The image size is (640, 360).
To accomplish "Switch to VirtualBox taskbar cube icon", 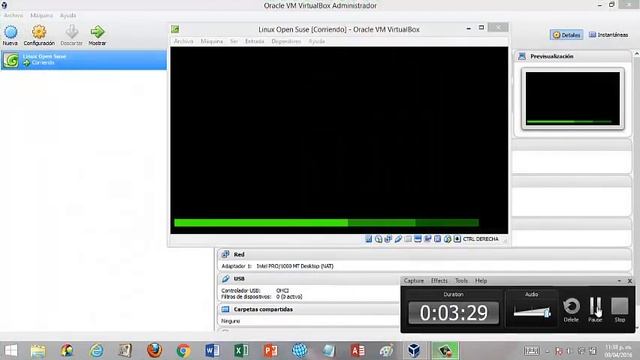I will click(414, 351).
